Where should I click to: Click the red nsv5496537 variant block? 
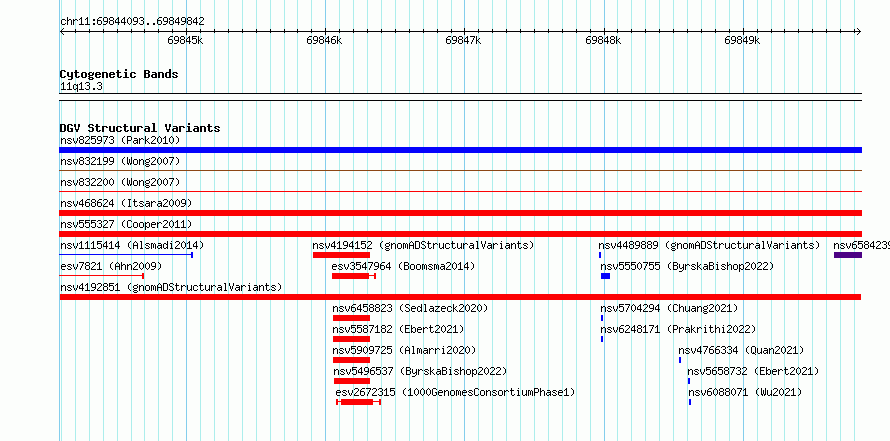tap(352, 381)
